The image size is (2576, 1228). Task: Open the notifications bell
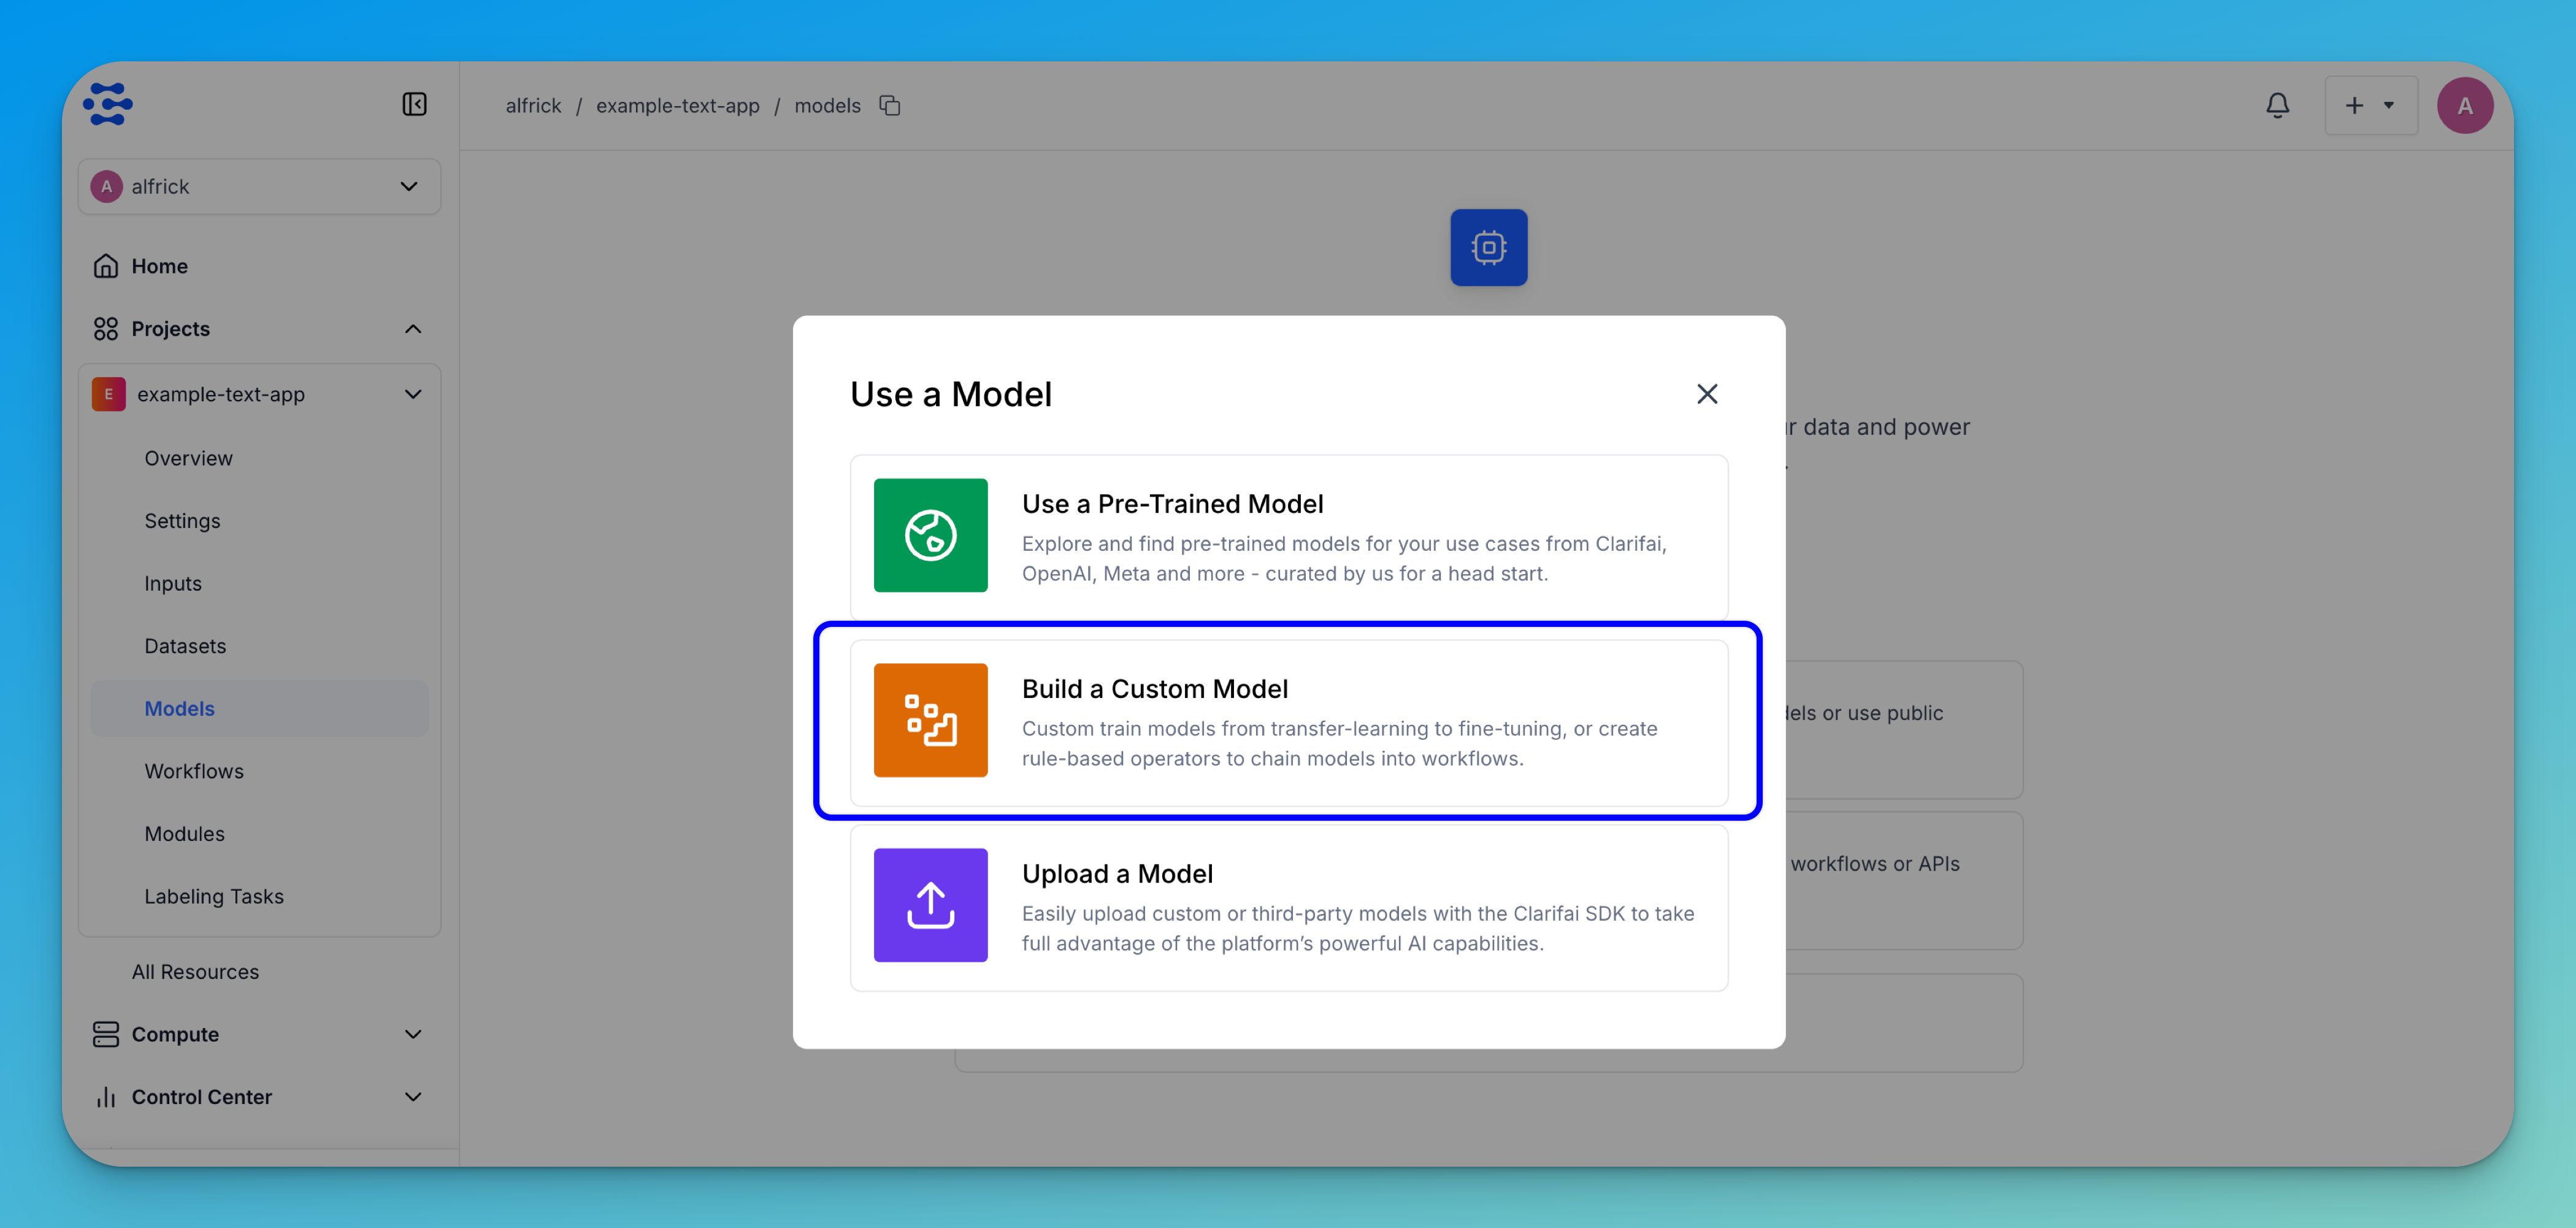(x=2277, y=106)
